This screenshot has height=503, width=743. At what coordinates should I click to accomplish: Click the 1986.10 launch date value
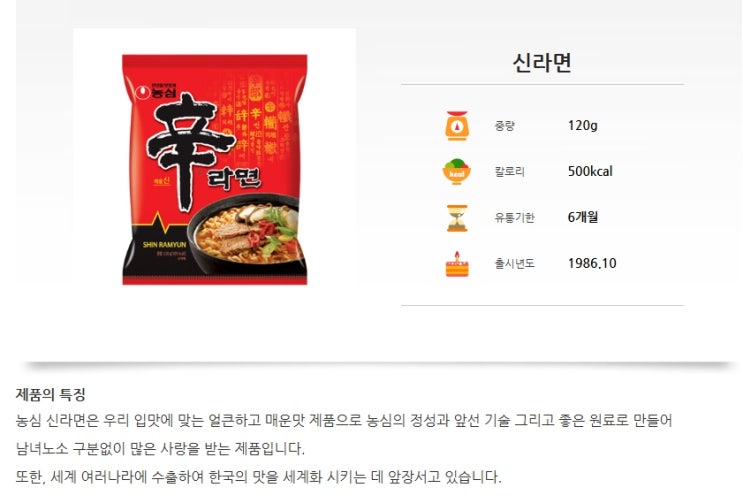[592, 263]
